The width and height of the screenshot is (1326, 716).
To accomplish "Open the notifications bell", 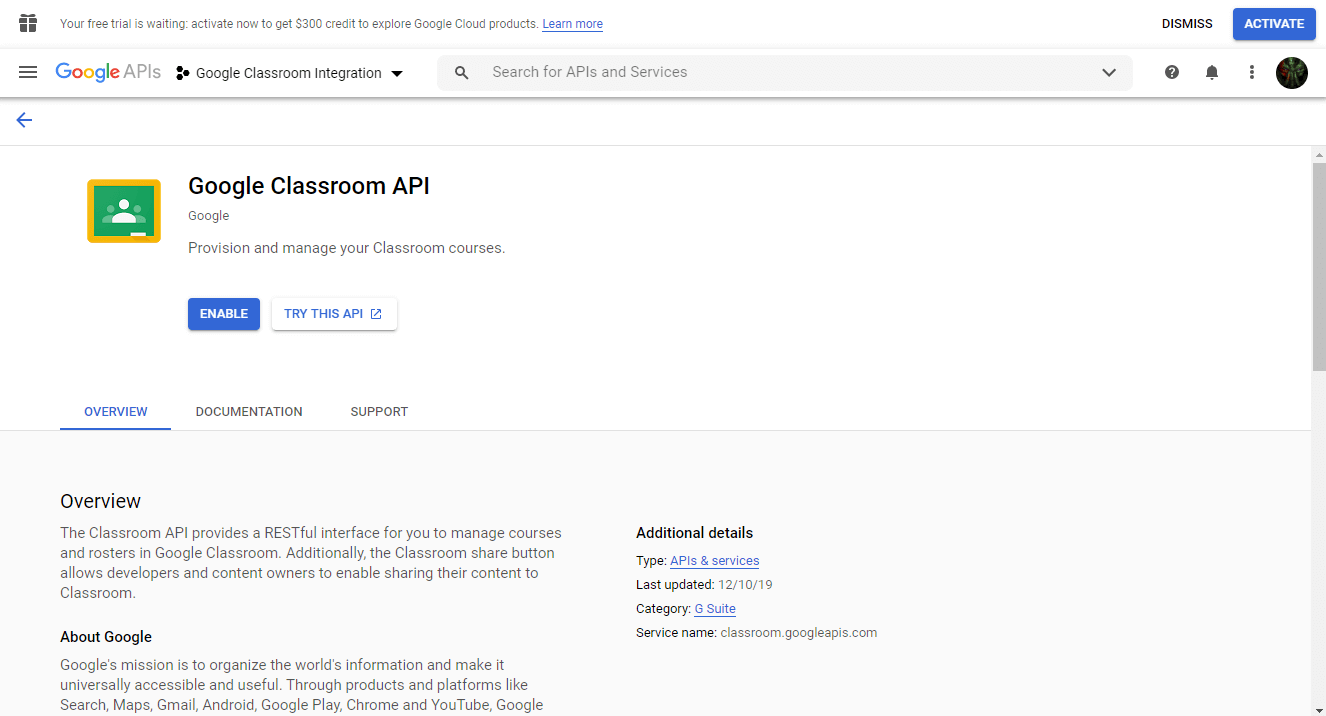I will 1212,72.
